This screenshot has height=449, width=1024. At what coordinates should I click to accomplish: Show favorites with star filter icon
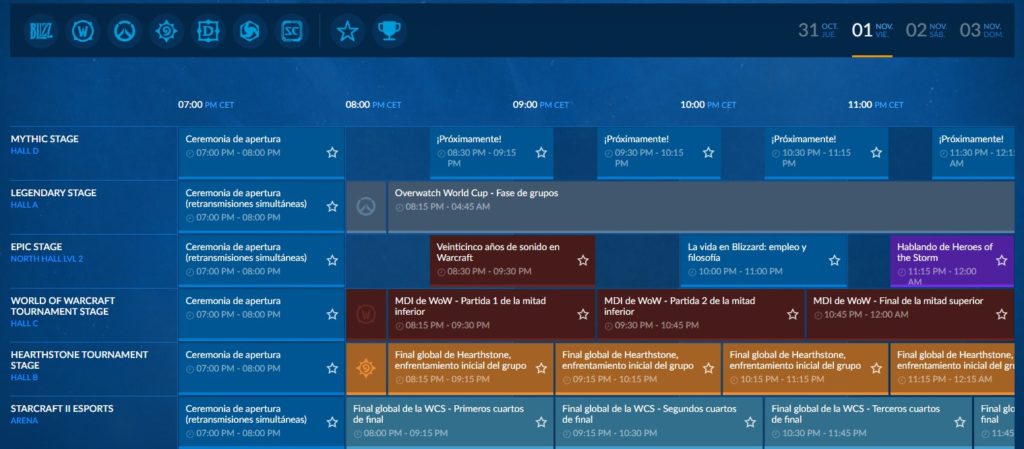click(347, 31)
